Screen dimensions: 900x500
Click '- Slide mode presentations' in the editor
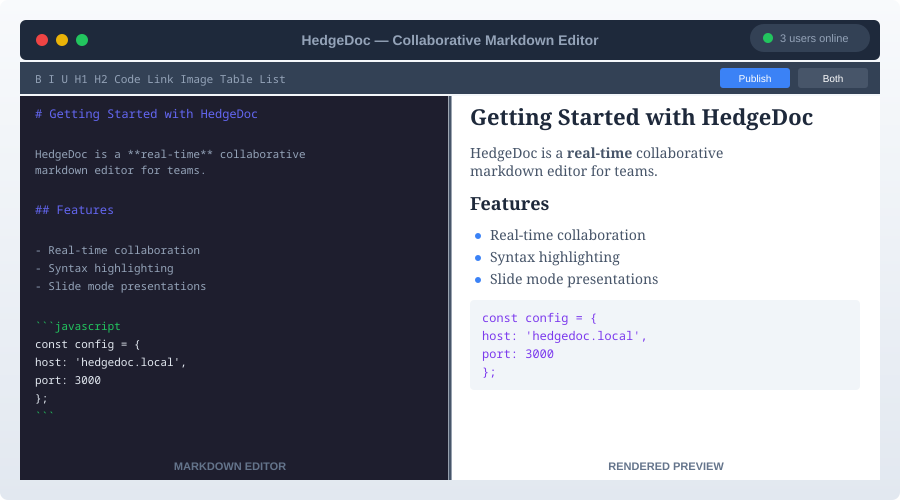[120, 286]
